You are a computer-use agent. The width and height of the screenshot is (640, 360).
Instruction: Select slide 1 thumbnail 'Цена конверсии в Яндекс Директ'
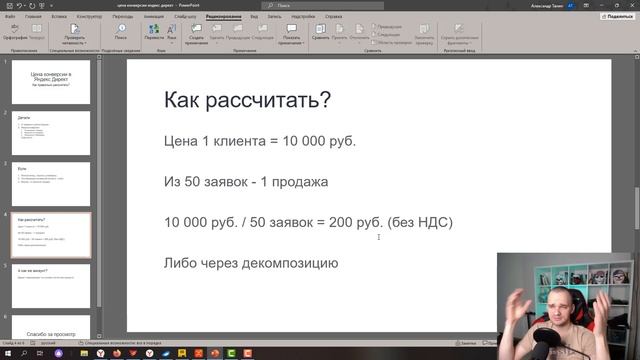pos(51,82)
